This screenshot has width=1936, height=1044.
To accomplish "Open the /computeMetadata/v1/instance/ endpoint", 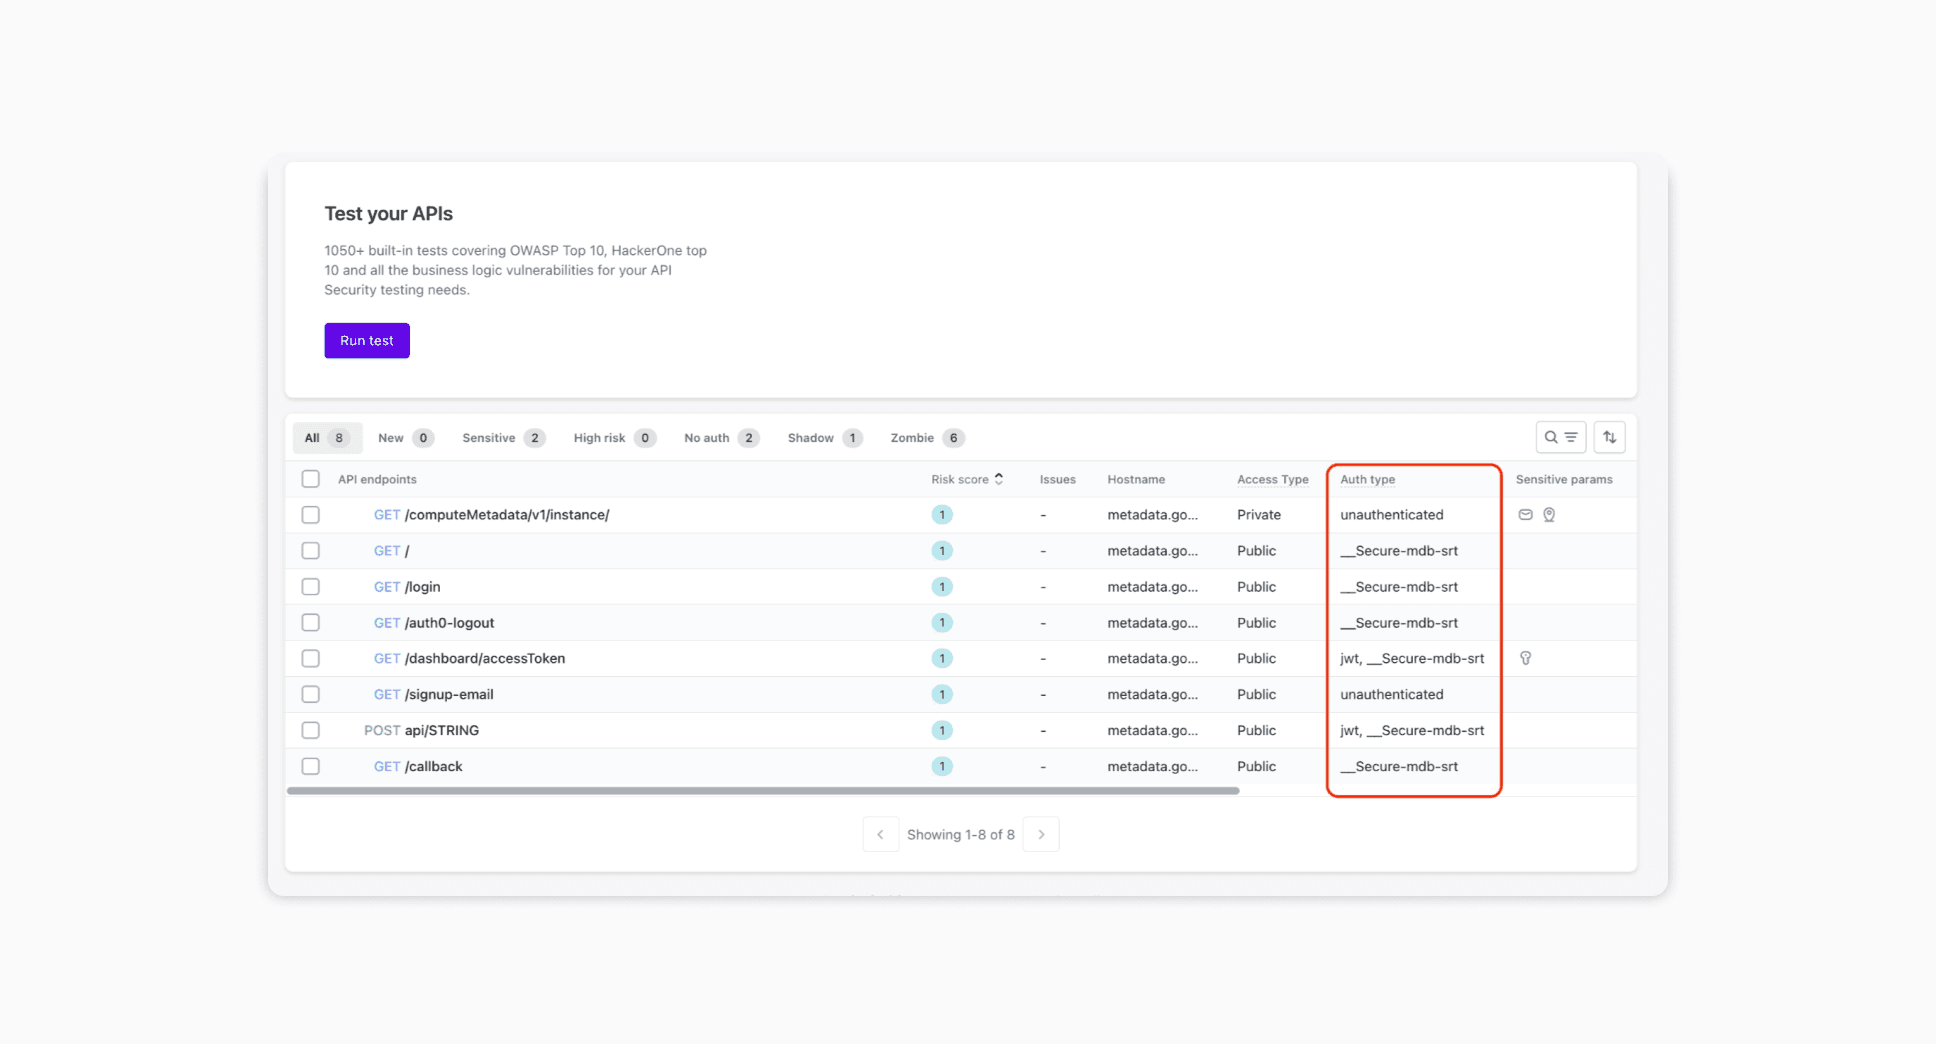I will pos(507,515).
